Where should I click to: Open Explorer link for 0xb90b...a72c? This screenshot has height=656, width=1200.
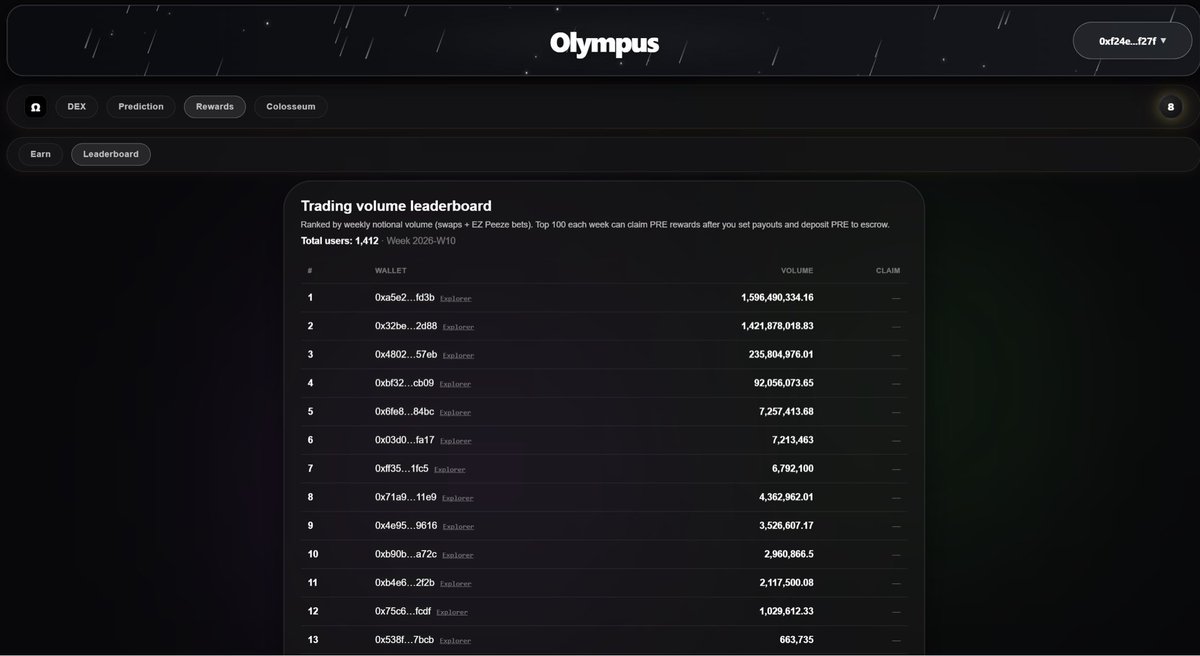[457, 555]
